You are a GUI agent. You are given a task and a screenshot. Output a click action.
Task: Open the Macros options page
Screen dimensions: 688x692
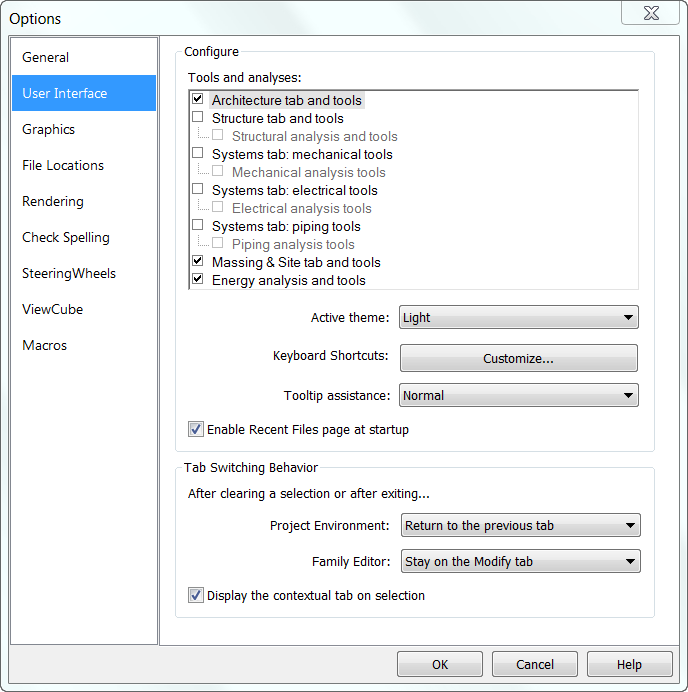tap(84, 345)
